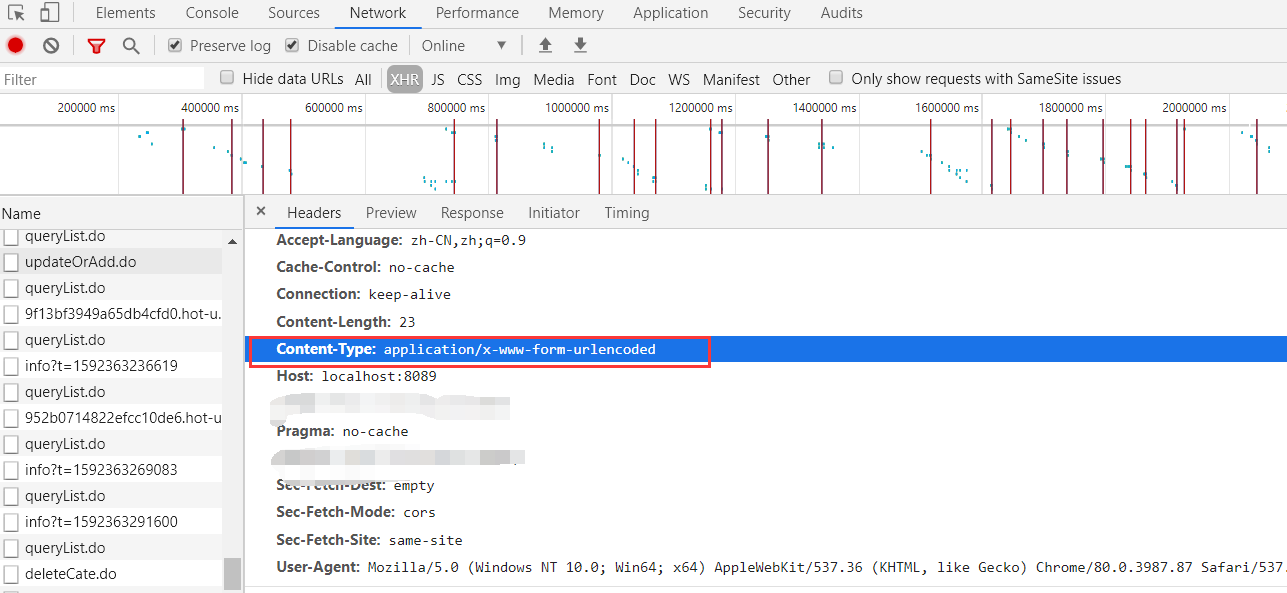Filter requests by WS type

click(679, 79)
